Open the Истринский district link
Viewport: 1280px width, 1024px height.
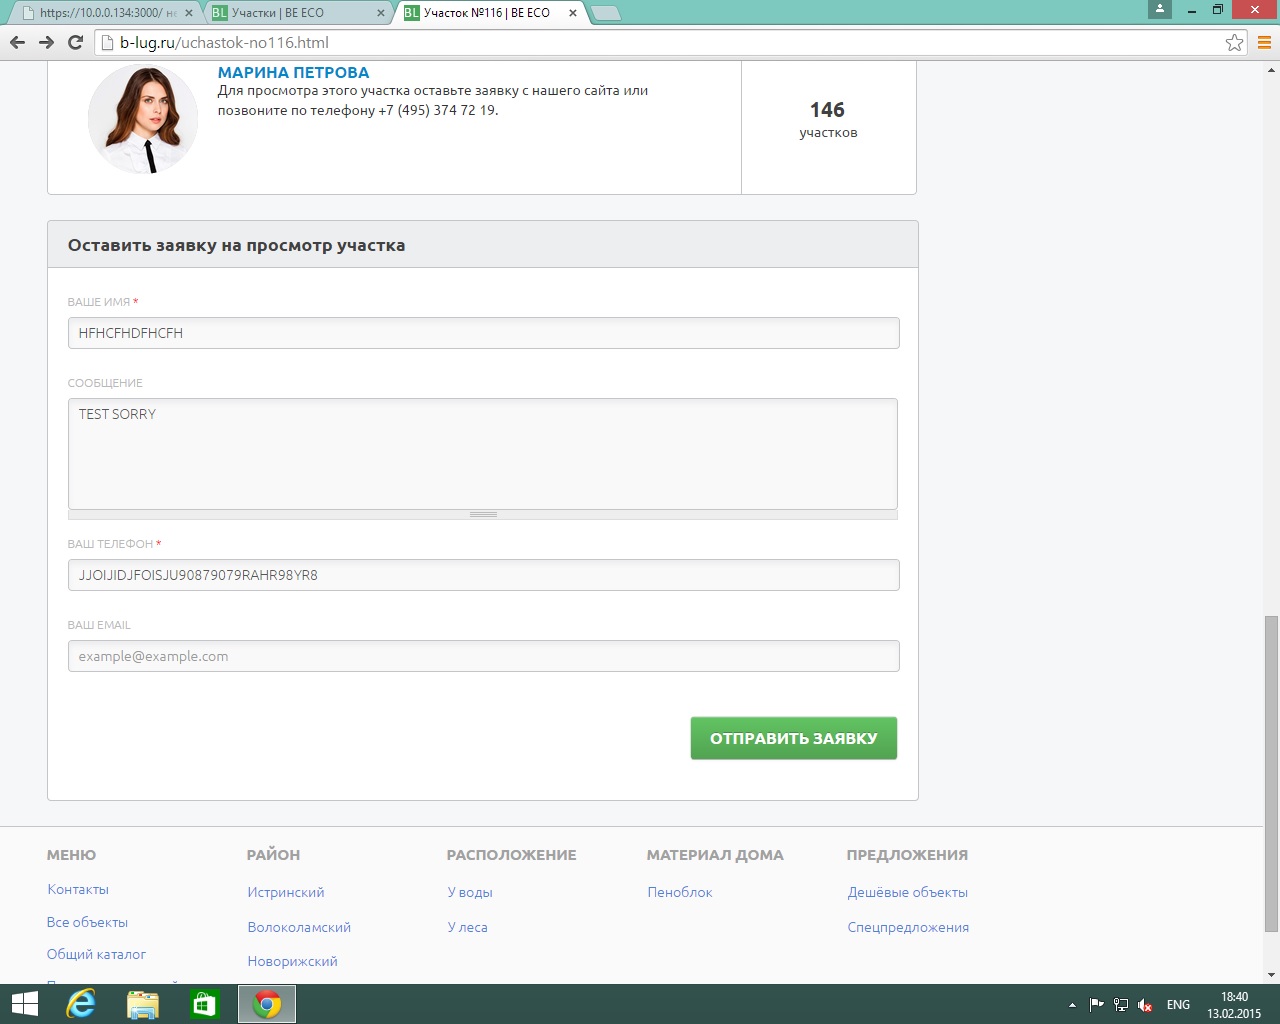[x=286, y=892]
